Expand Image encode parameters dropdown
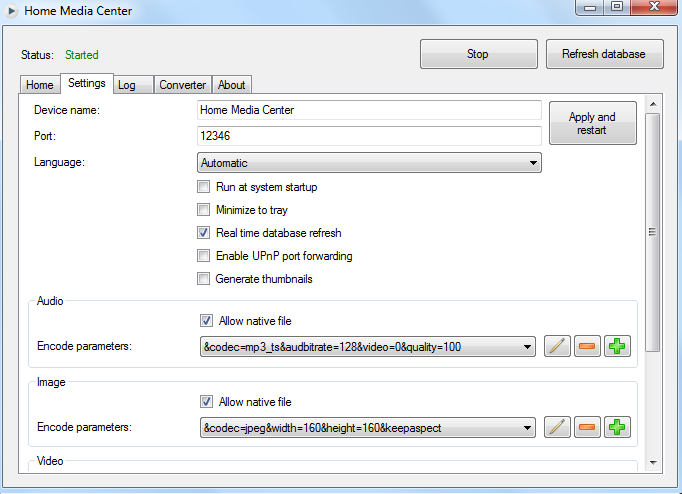Image resolution: width=682 pixels, height=494 pixels. [x=527, y=427]
